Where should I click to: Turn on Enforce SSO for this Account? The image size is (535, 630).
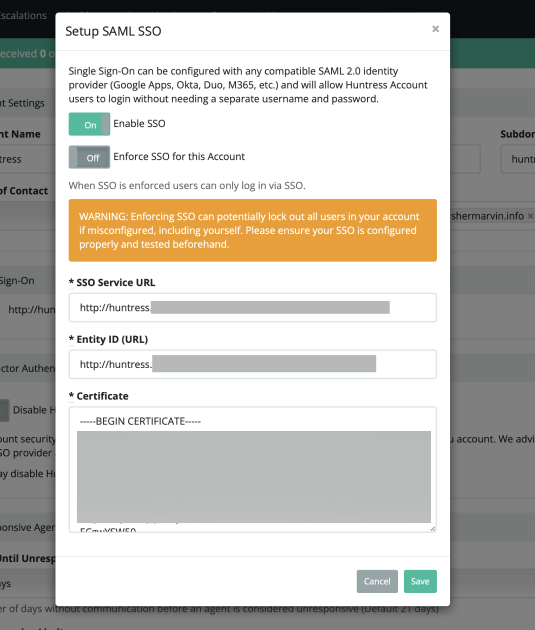coord(89,157)
